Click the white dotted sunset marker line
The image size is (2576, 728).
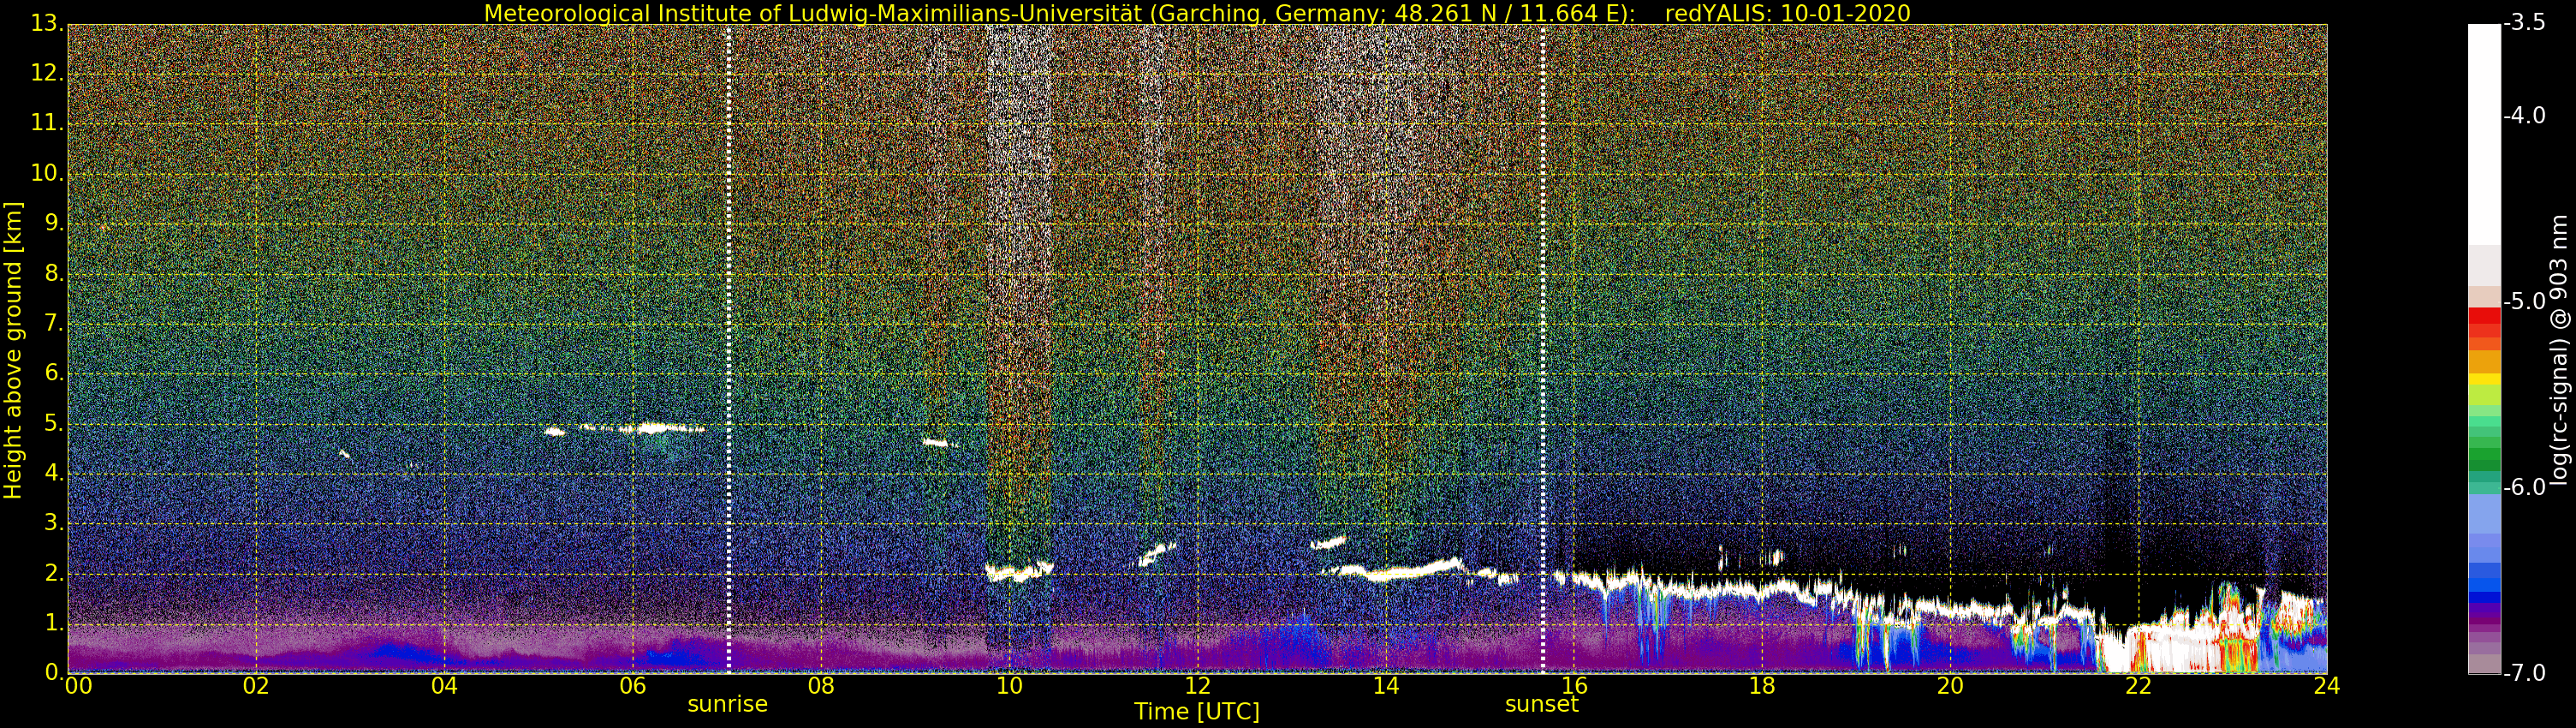1543,348
